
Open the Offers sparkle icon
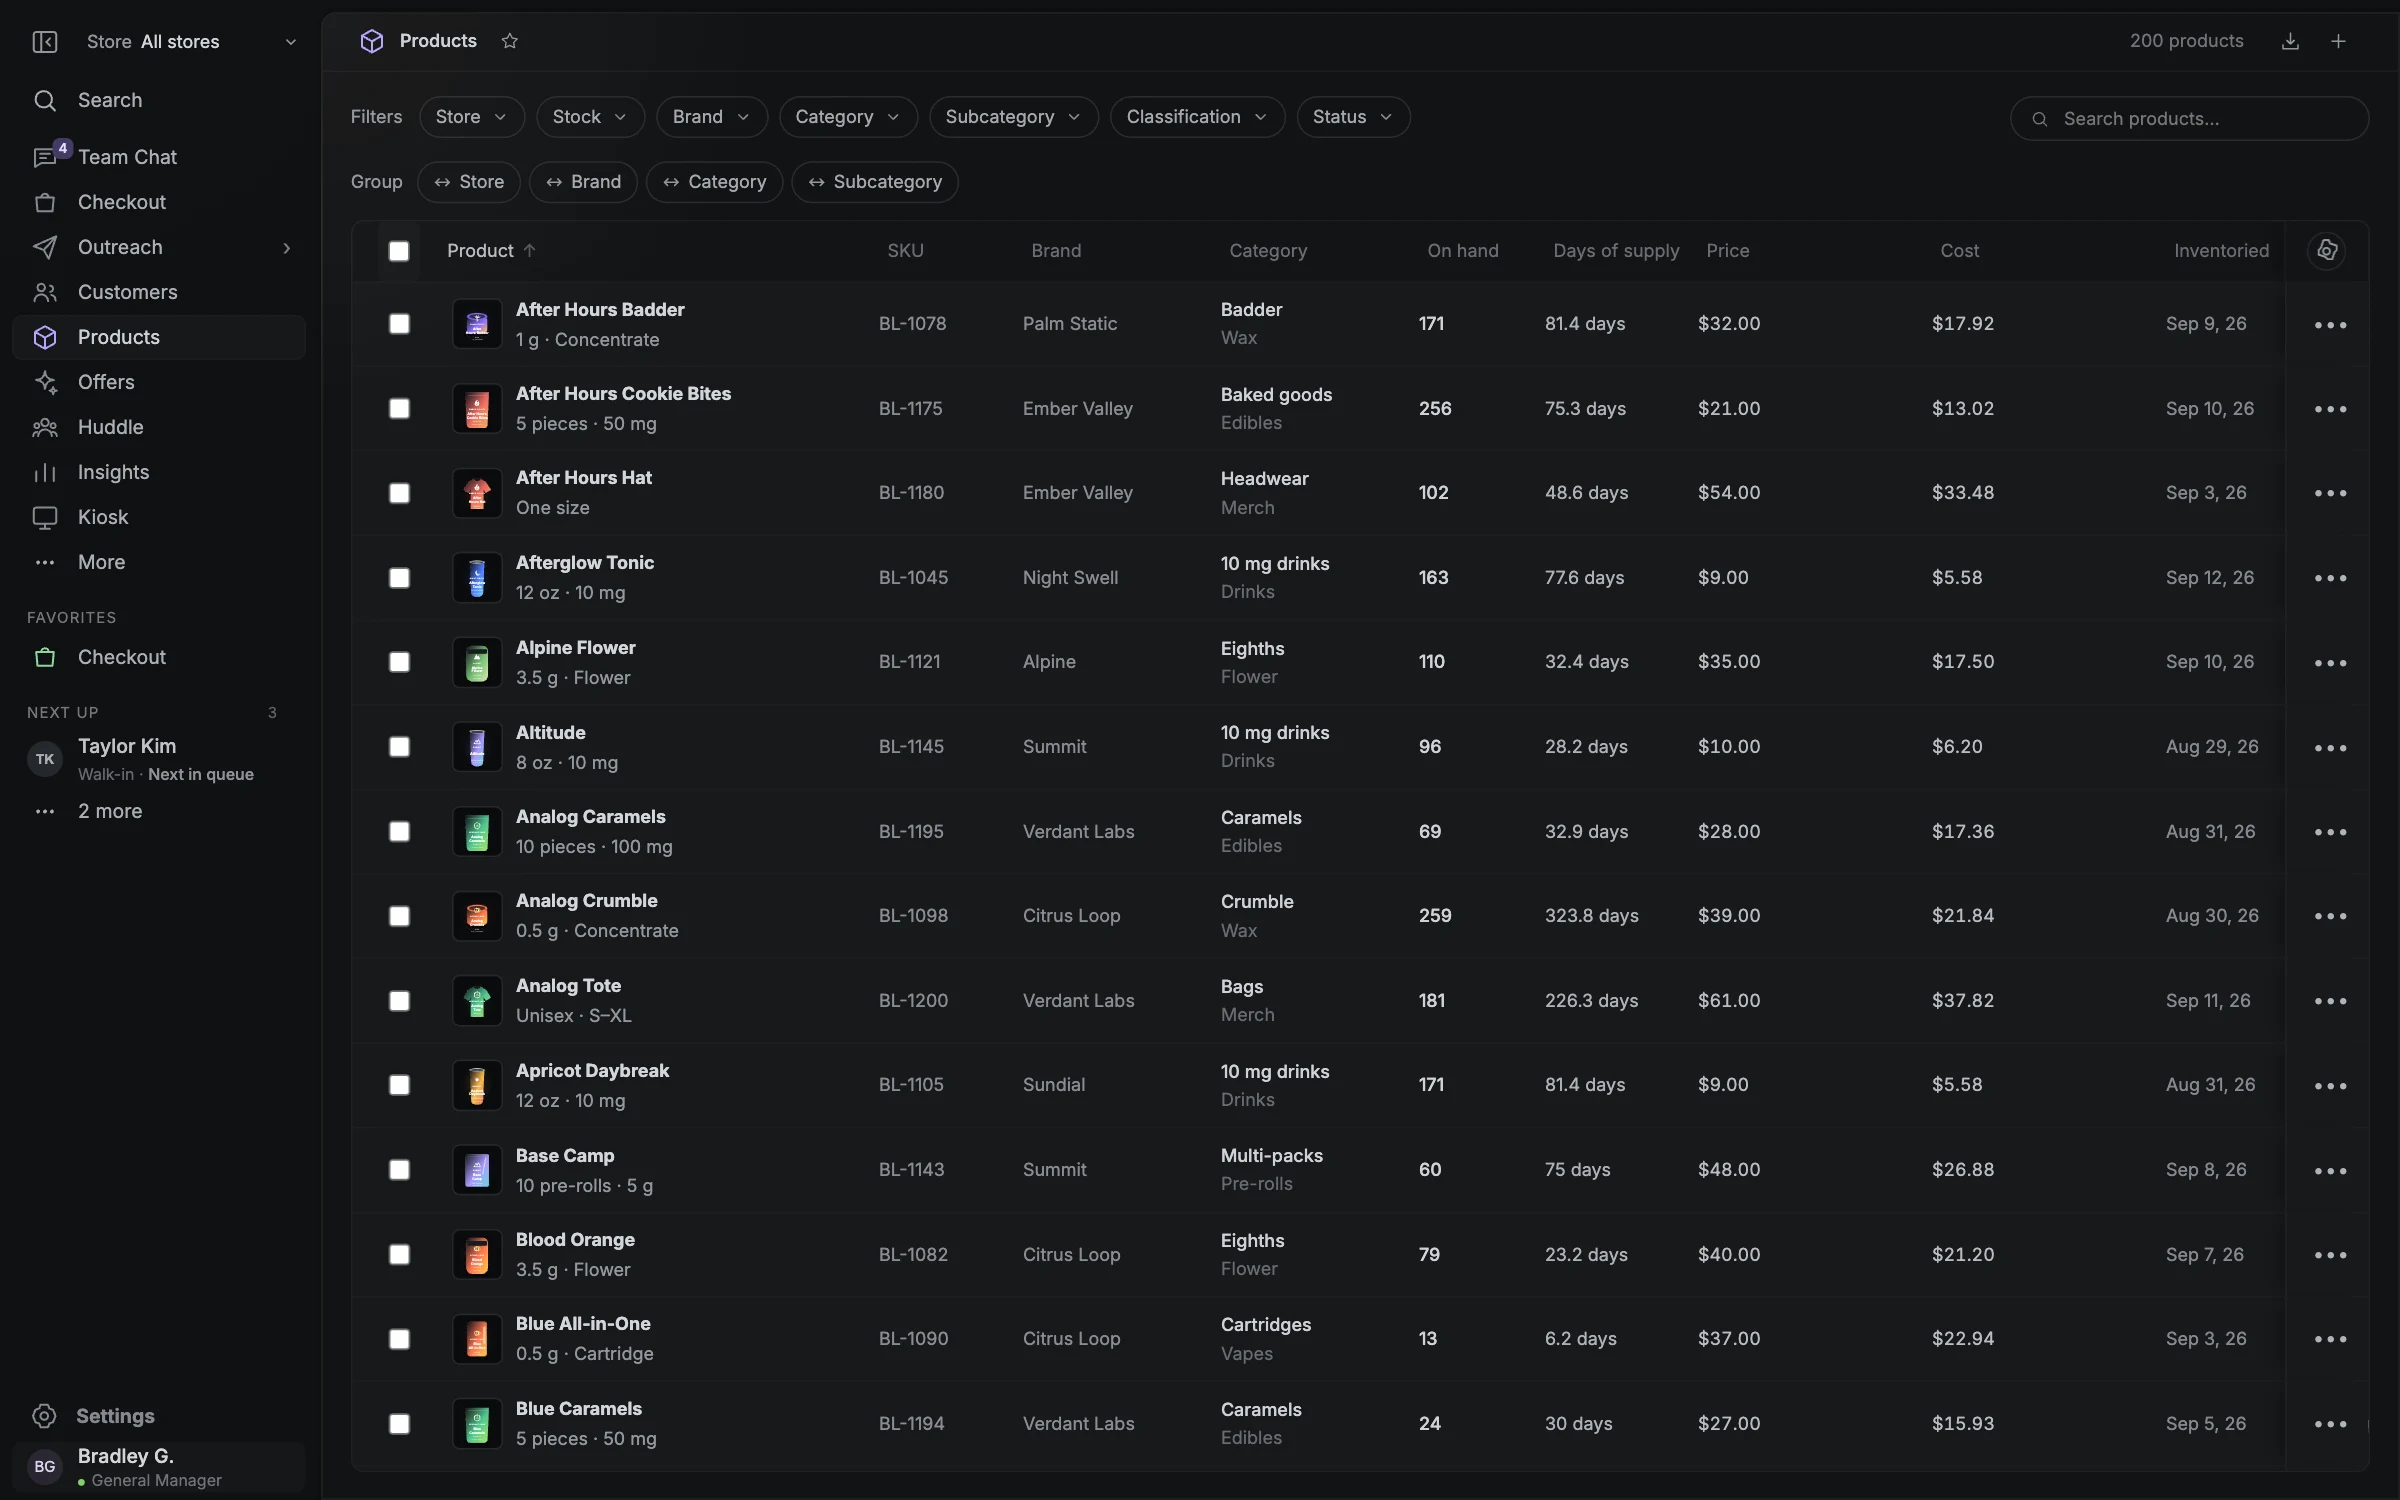(x=45, y=382)
